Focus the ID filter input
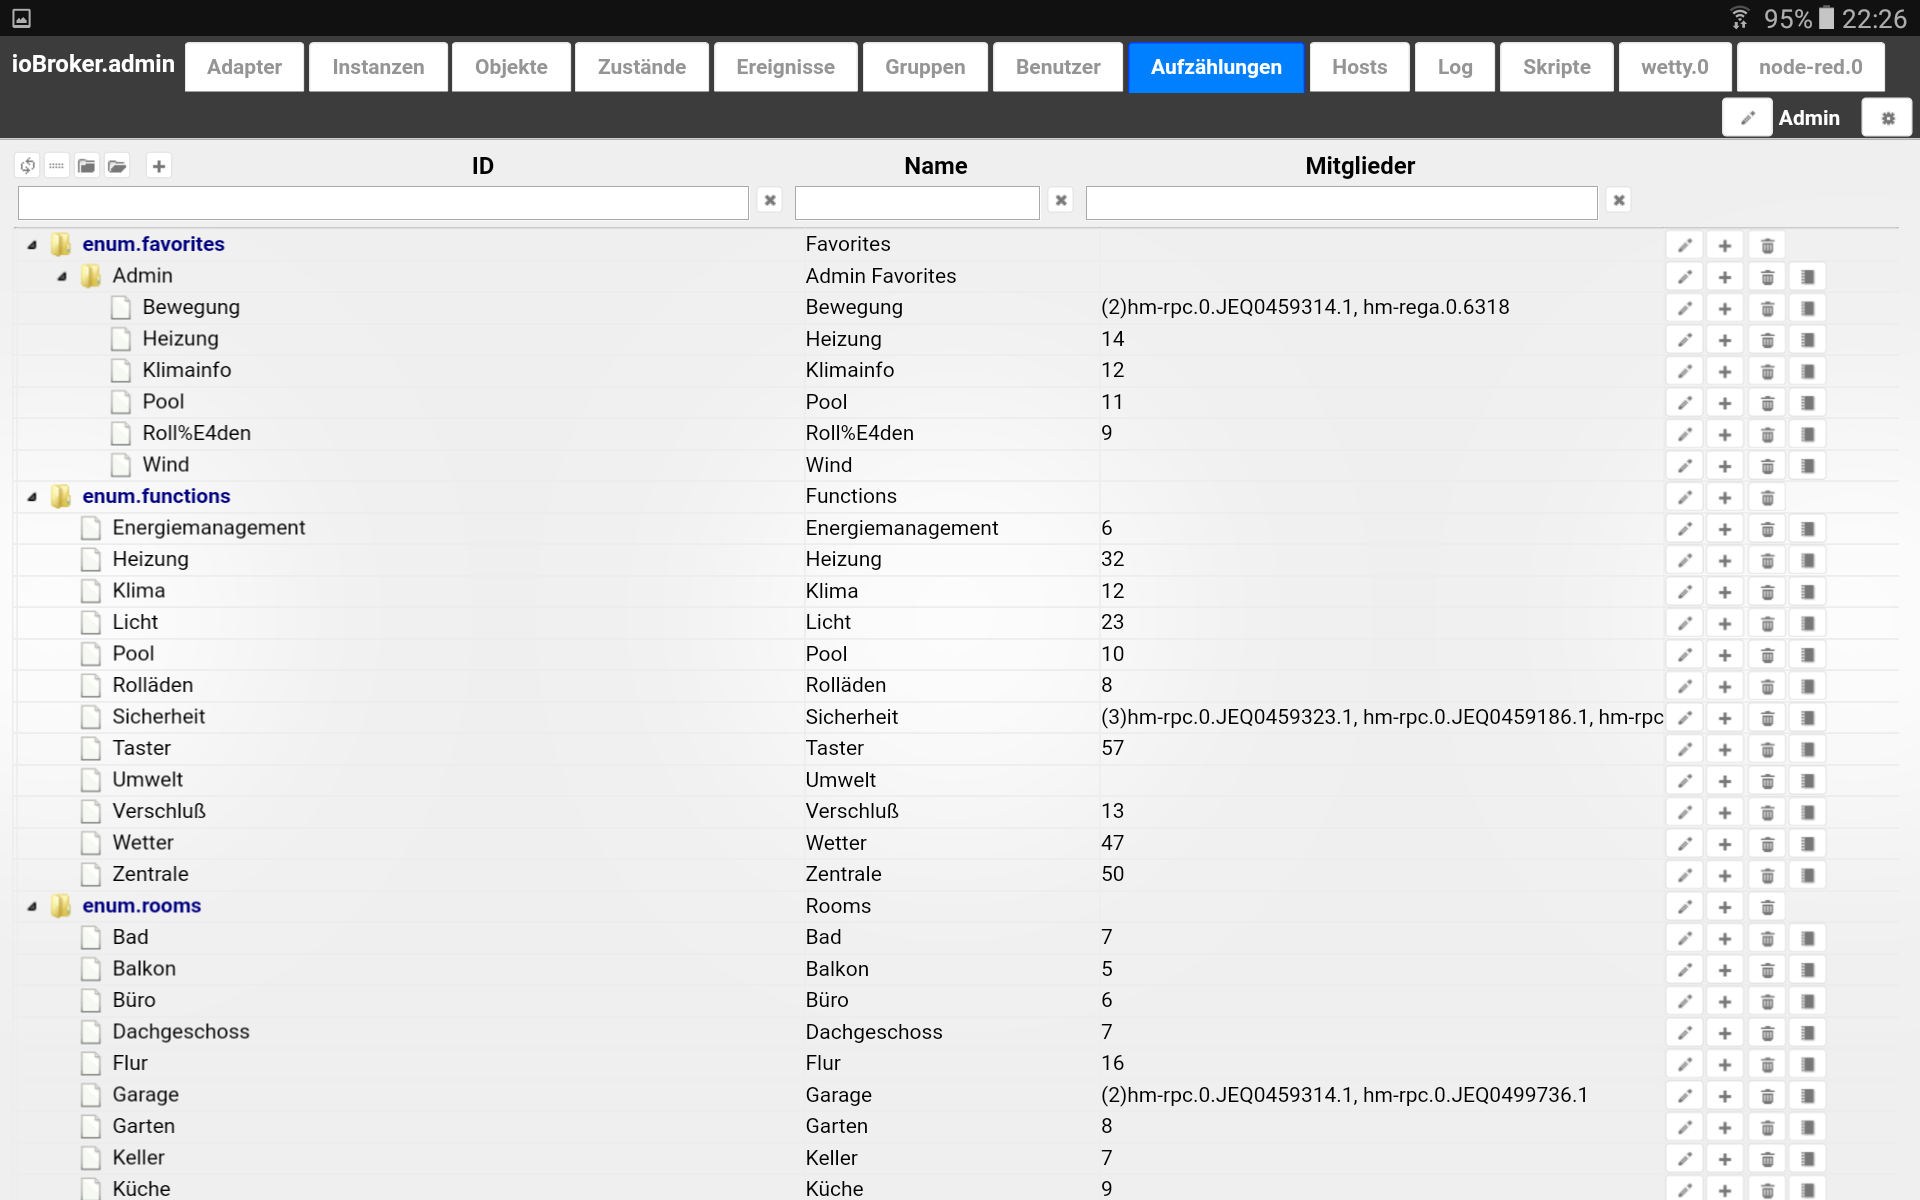1920x1200 pixels. (383, 203)
